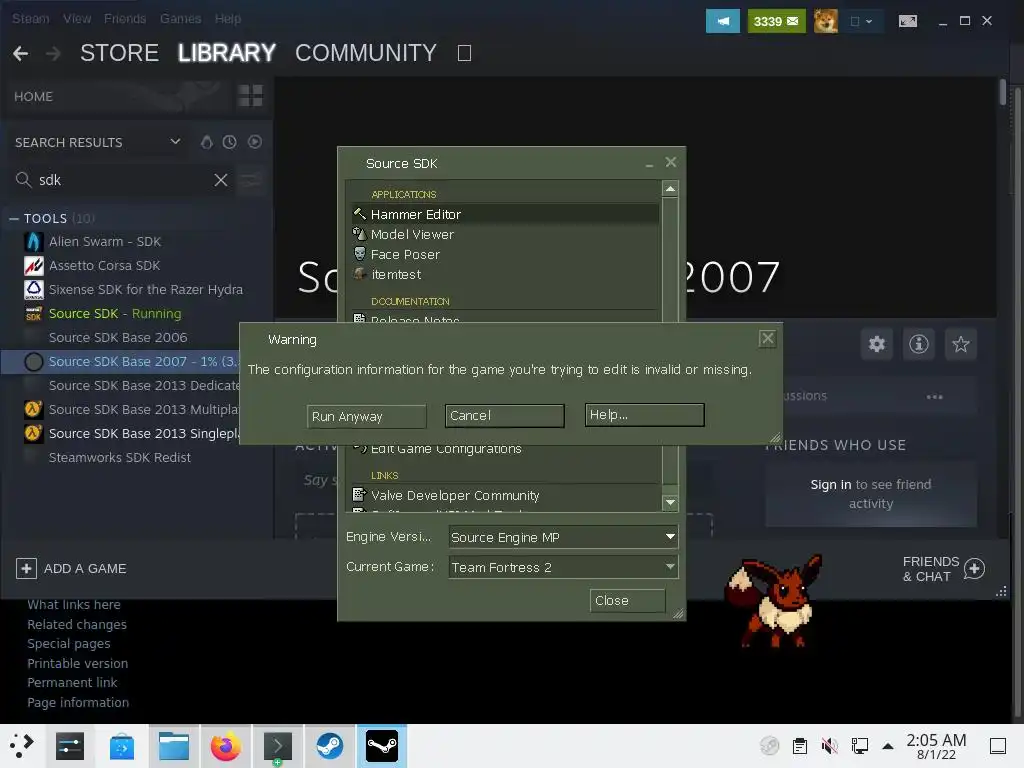Open the Discover store taskbar icon

(x=122, y=746)
